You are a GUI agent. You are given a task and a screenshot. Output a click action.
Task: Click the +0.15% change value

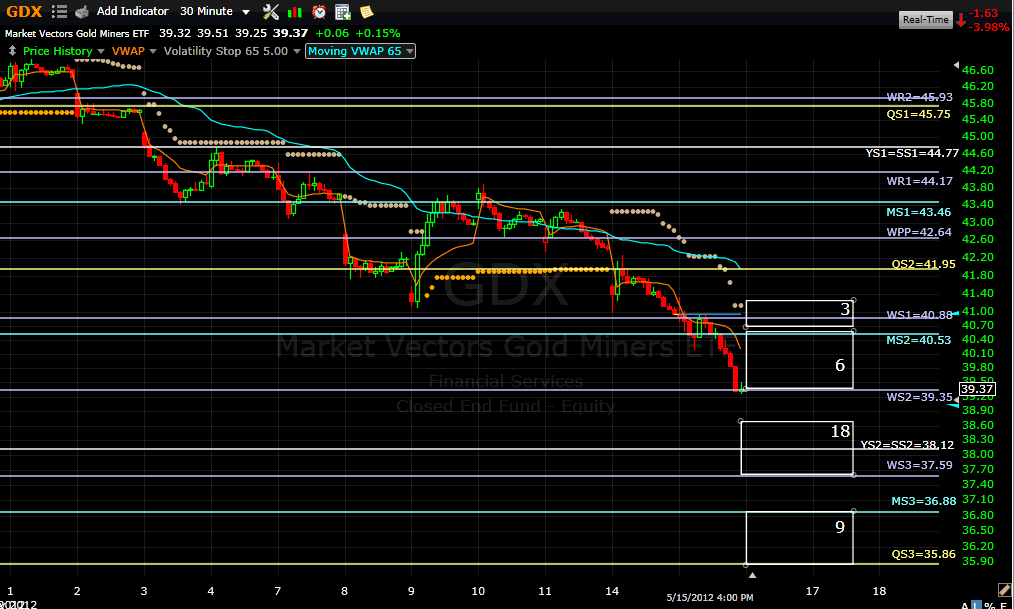(x=378, y=33)
